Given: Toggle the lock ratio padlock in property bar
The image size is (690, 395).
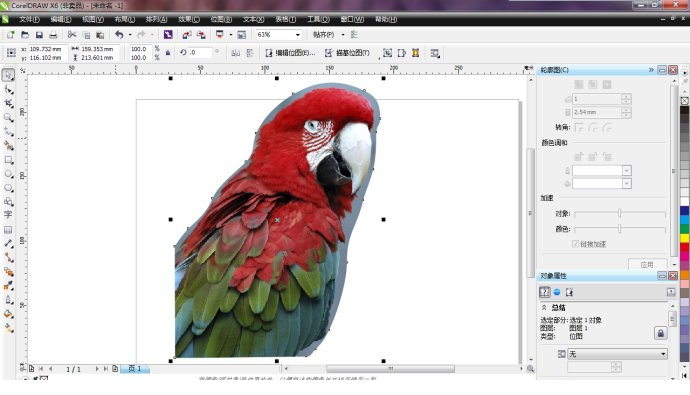Looking at the screenshot, I should pos(168,53).
